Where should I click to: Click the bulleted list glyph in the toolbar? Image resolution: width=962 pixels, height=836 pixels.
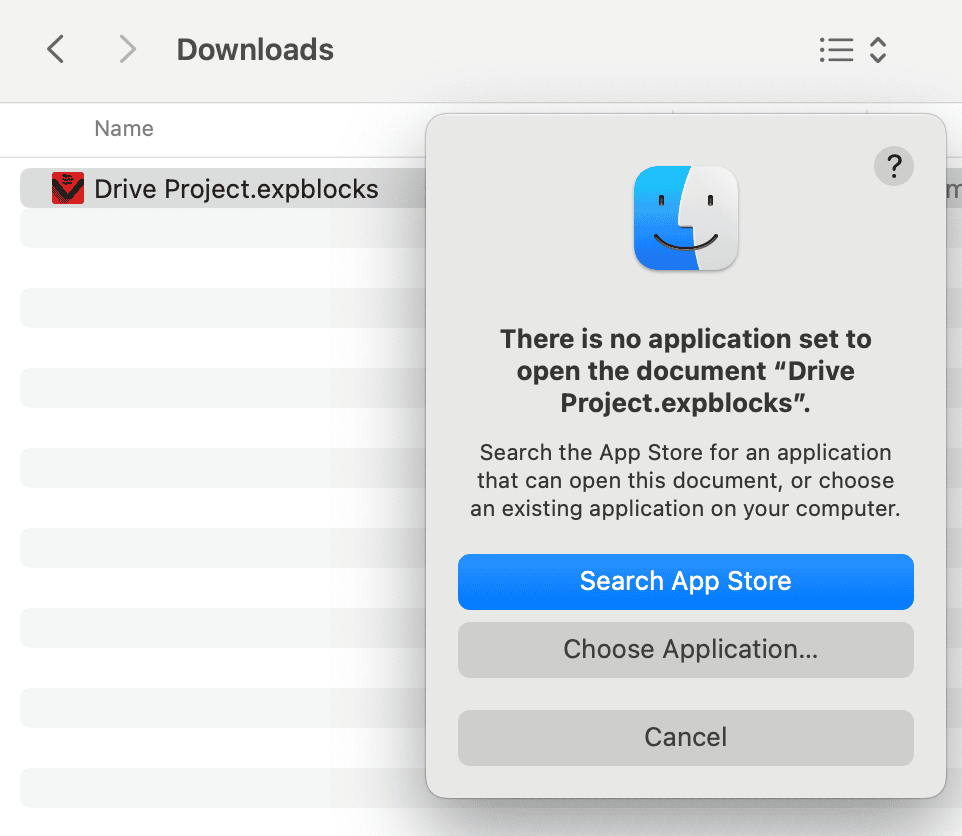click(x=837, y=49)
